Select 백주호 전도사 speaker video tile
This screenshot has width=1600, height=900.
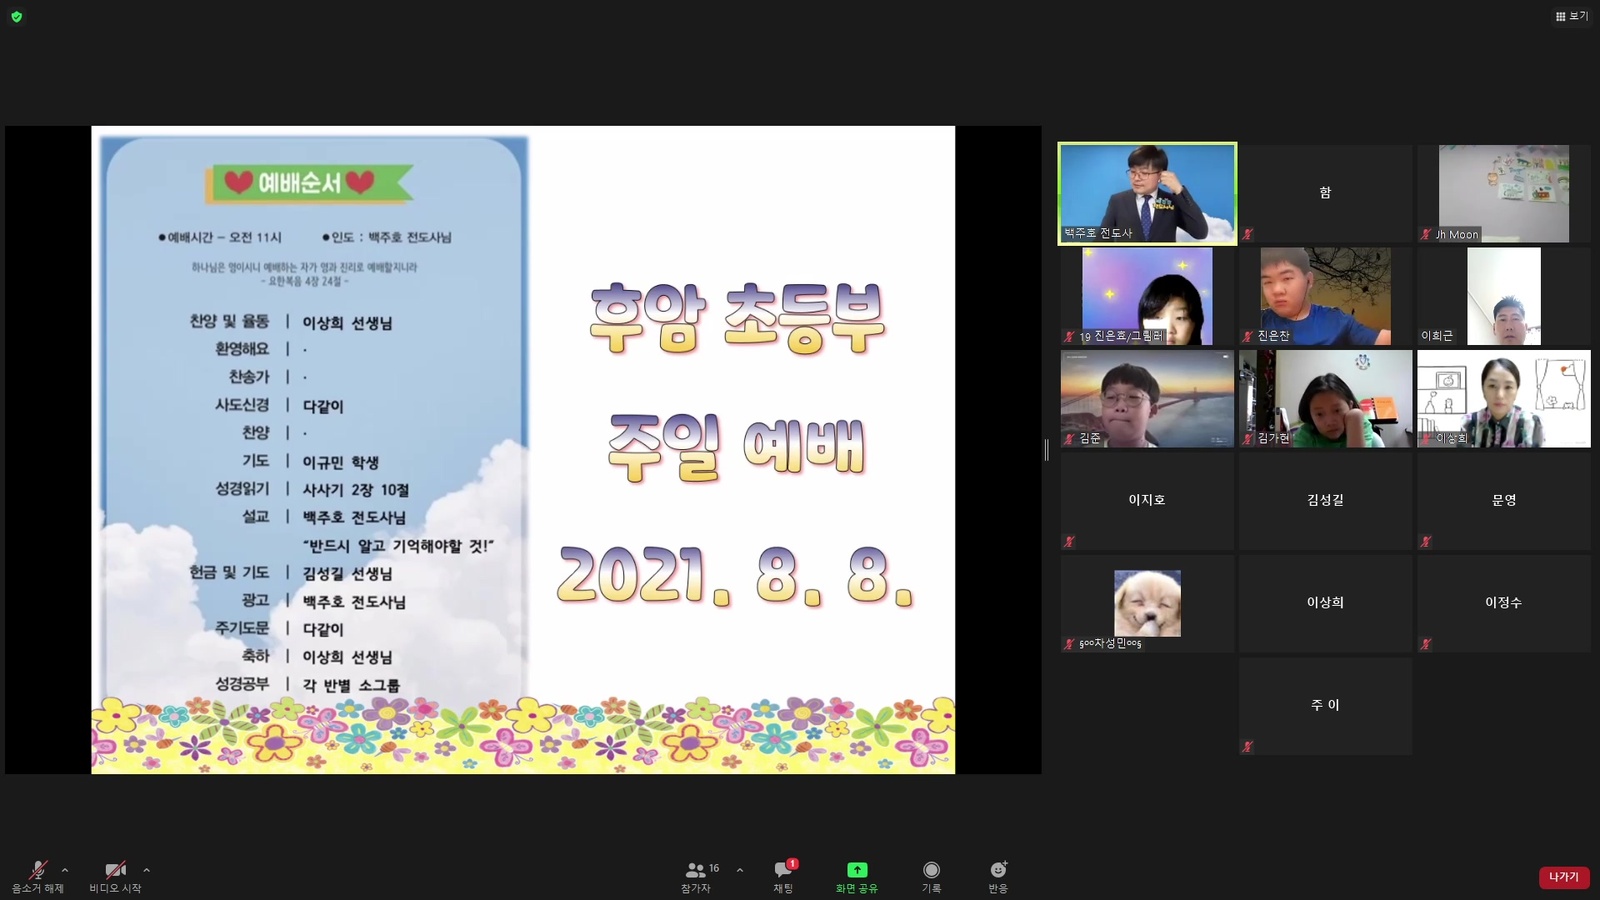point(1147,193)
